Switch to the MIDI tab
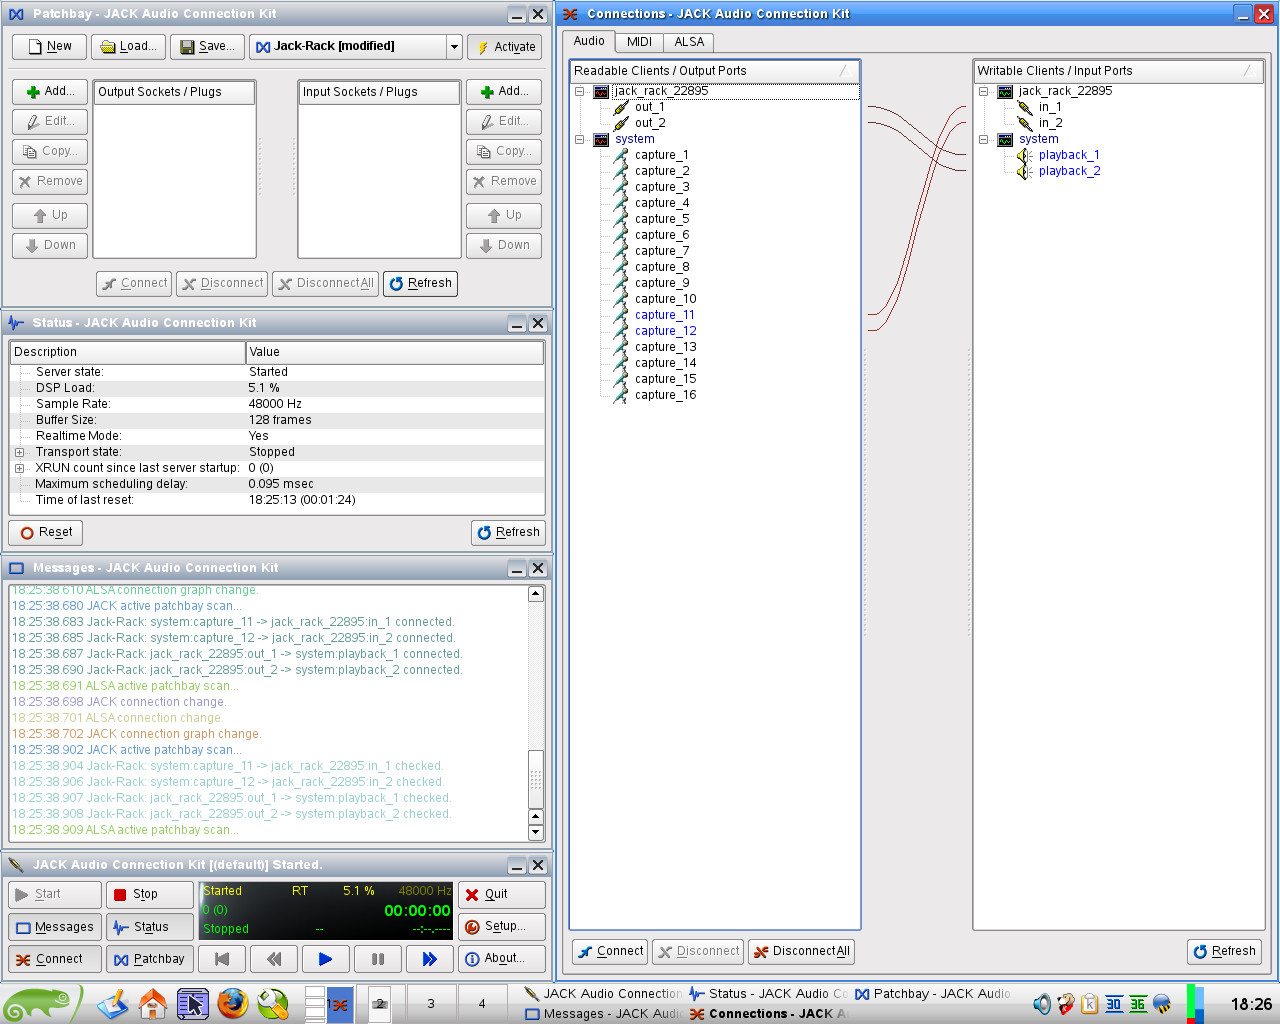Image resolution: width=1280 pixels, height=1024 pixels. pyautogui.click(x=639, y=42)
